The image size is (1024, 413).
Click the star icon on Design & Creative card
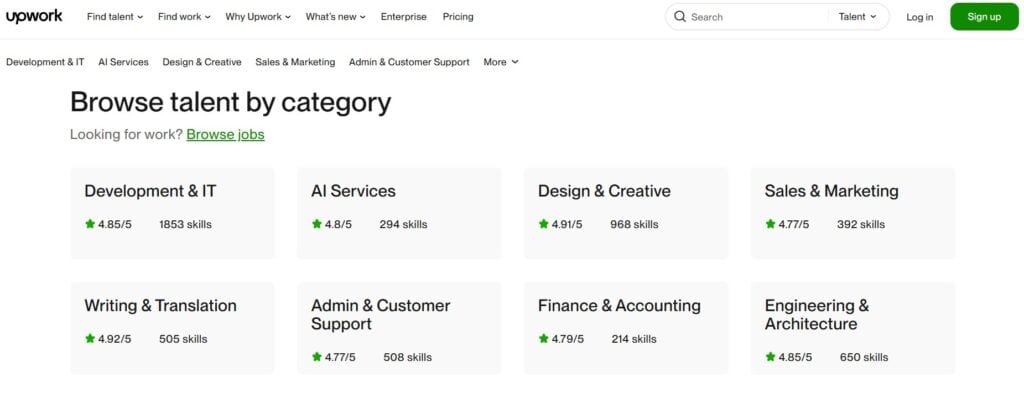click(x=543, y=224)
